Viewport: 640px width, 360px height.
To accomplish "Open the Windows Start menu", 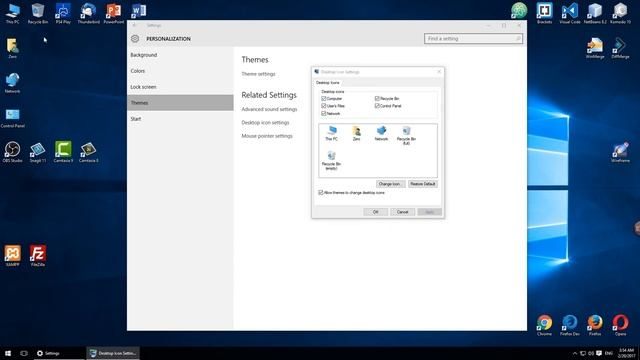I will coord(8,353).
